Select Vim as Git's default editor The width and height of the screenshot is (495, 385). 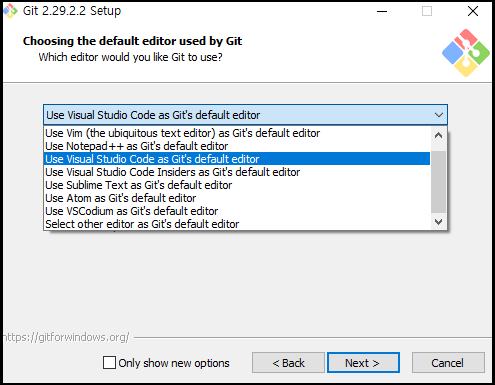[x=237, y=133]
